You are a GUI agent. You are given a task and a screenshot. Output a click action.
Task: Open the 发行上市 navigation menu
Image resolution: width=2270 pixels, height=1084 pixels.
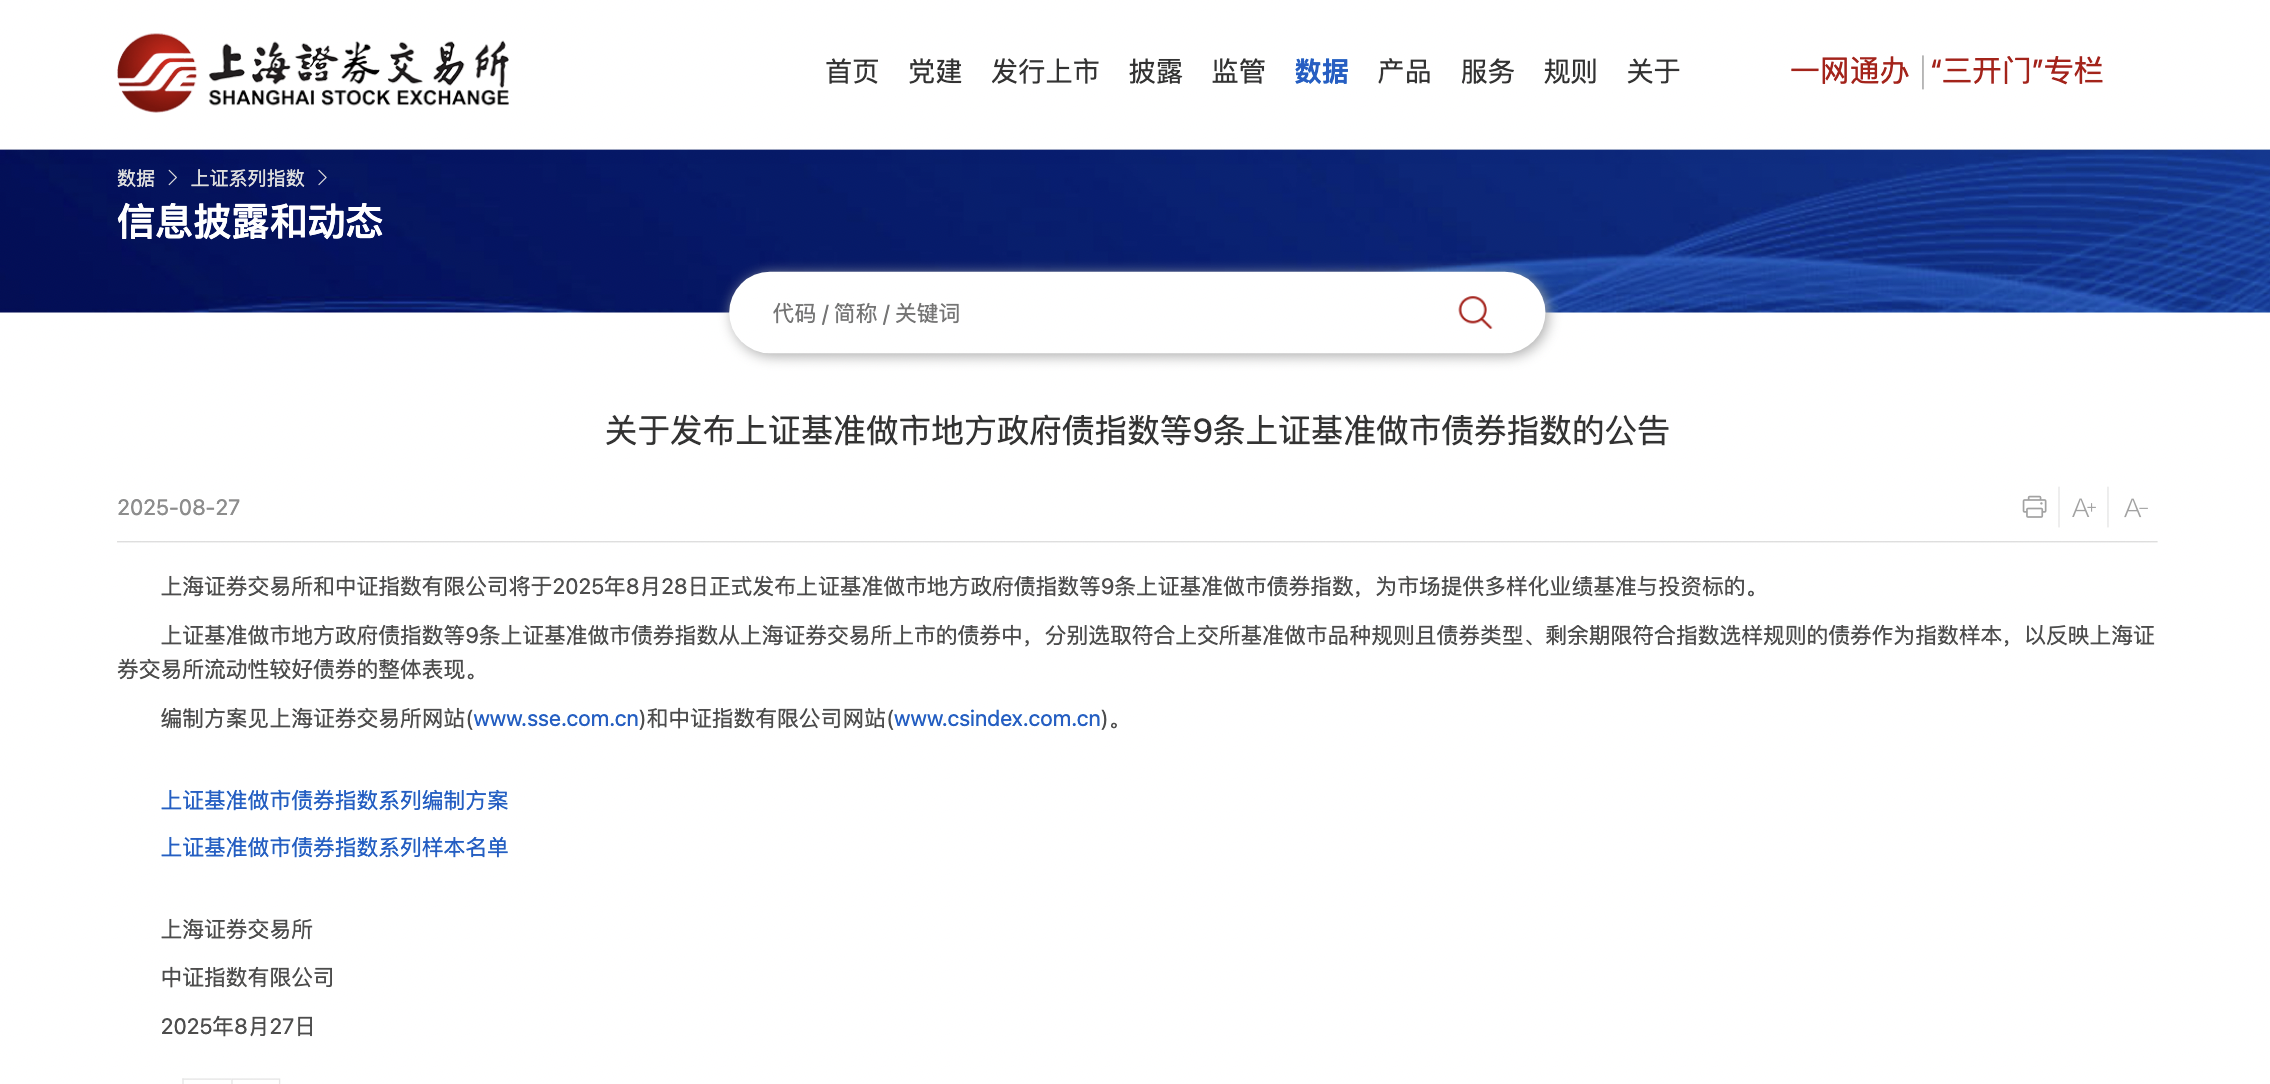tap(1045, 72)
